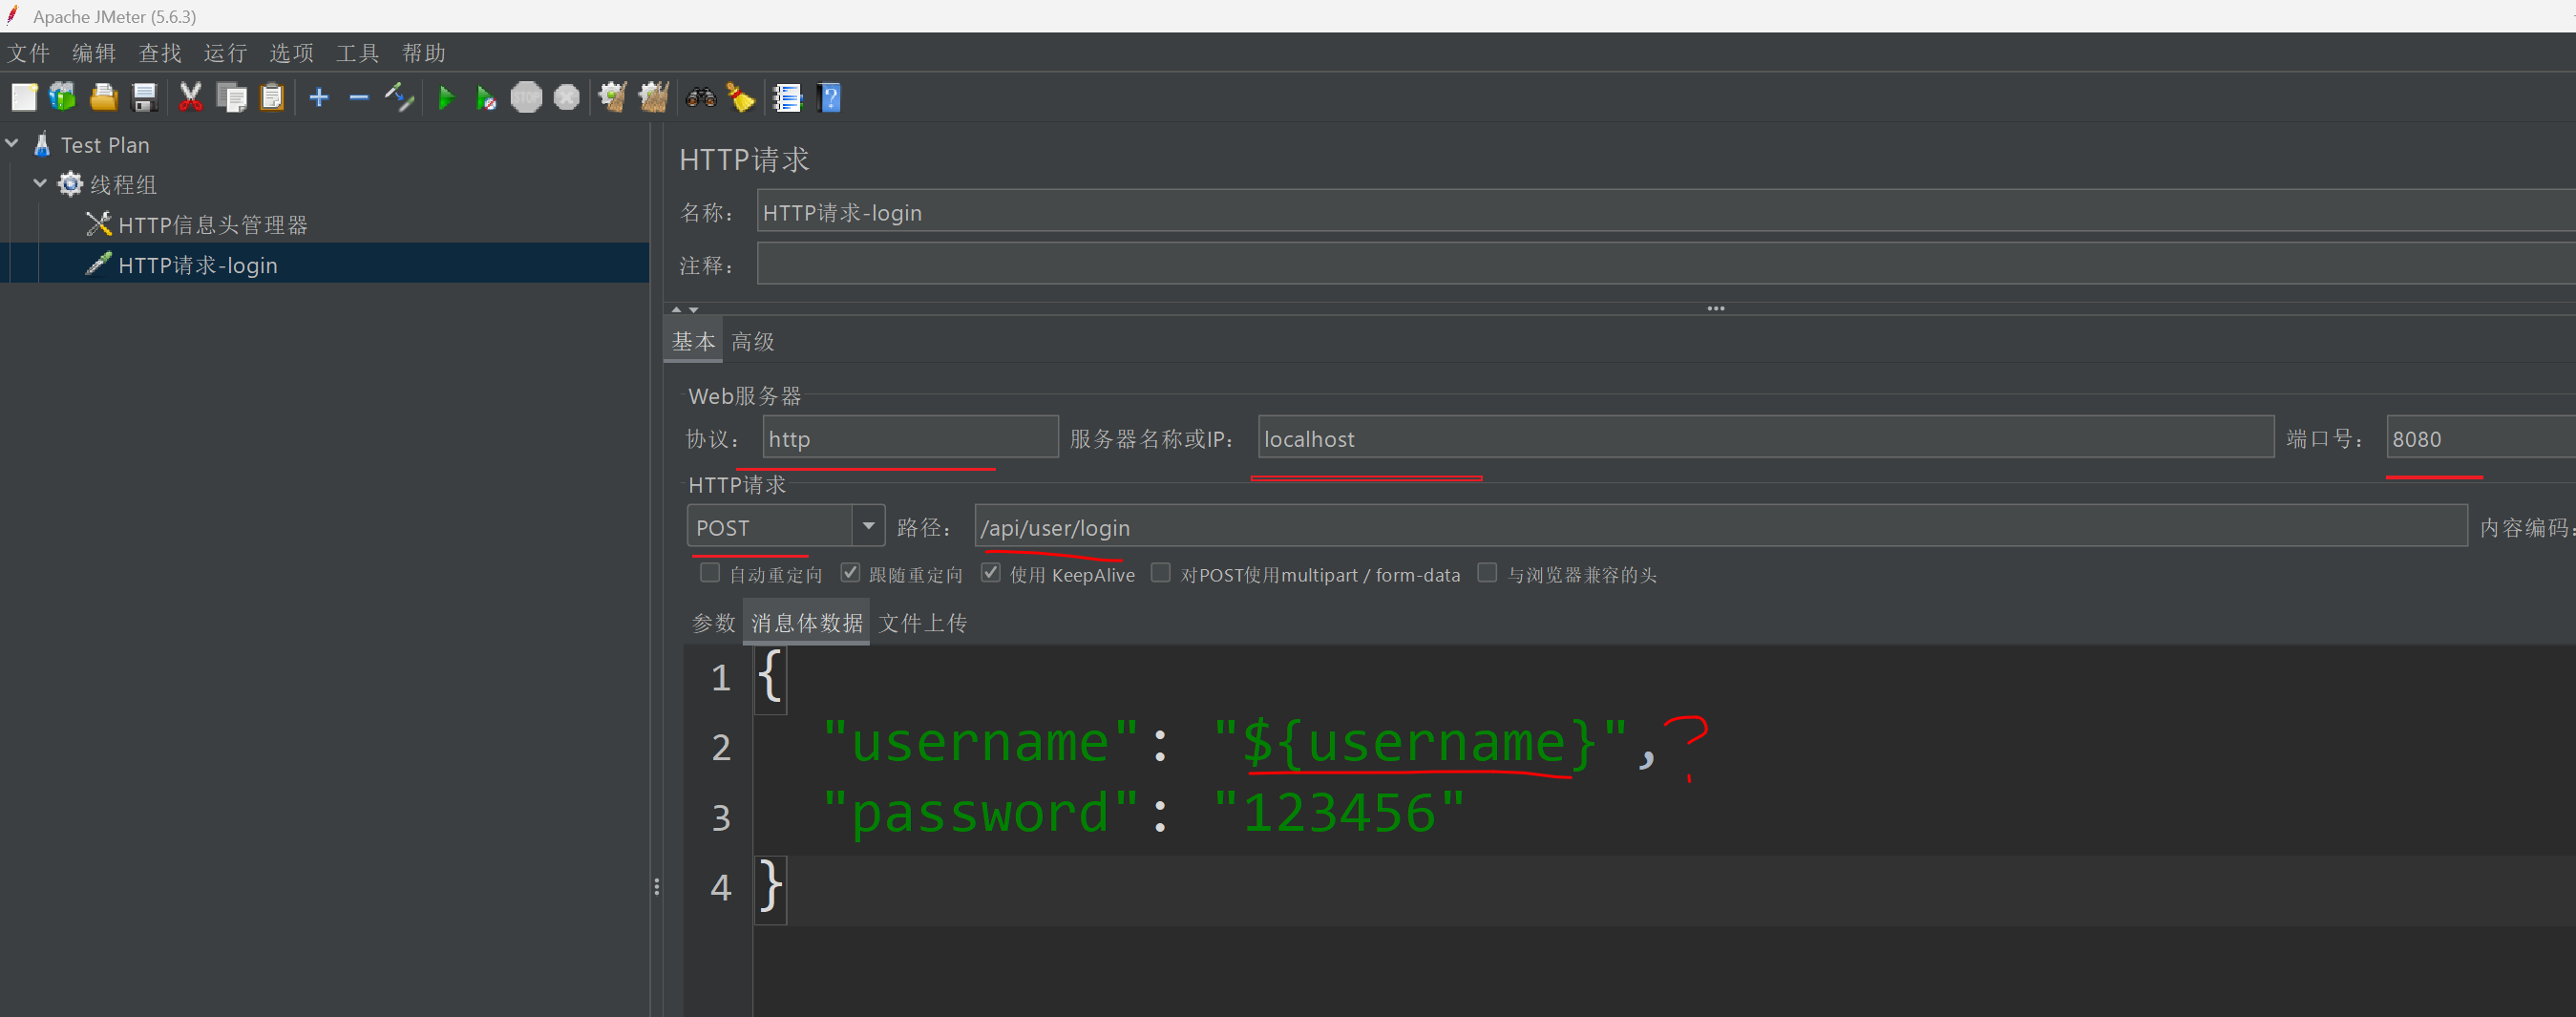Click Start no pauses icon
2576x1017 pixels.
click(x=486, y=97)
